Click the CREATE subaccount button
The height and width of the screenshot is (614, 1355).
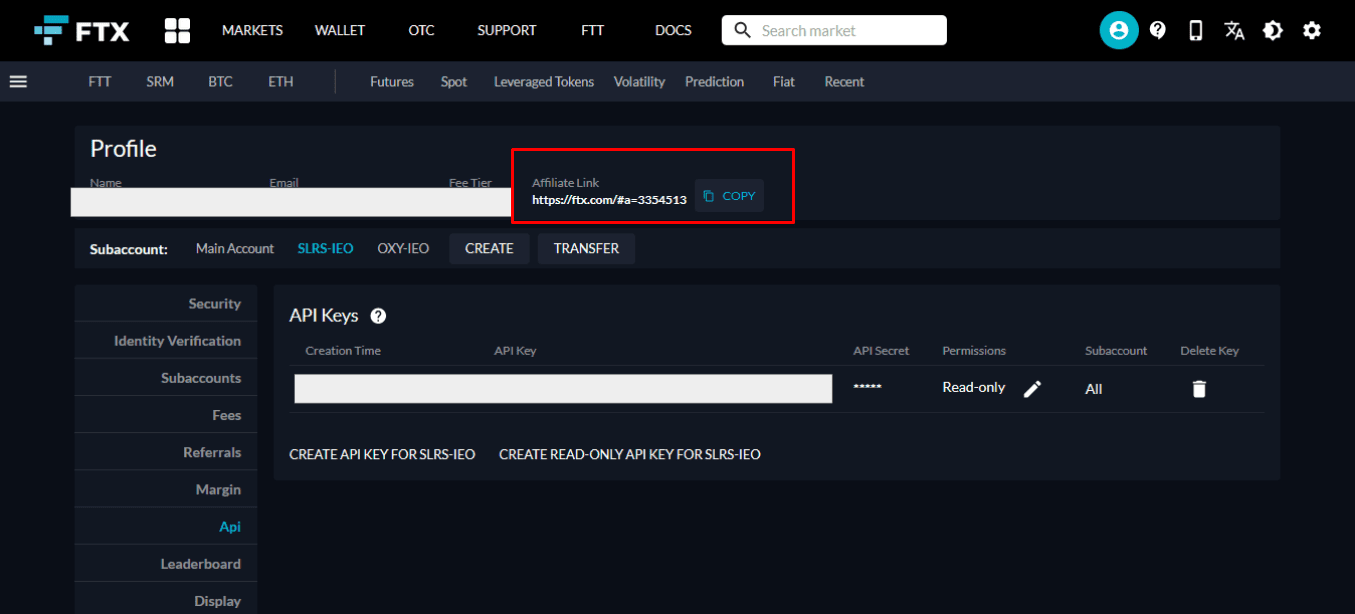click(x=489, y=248)
